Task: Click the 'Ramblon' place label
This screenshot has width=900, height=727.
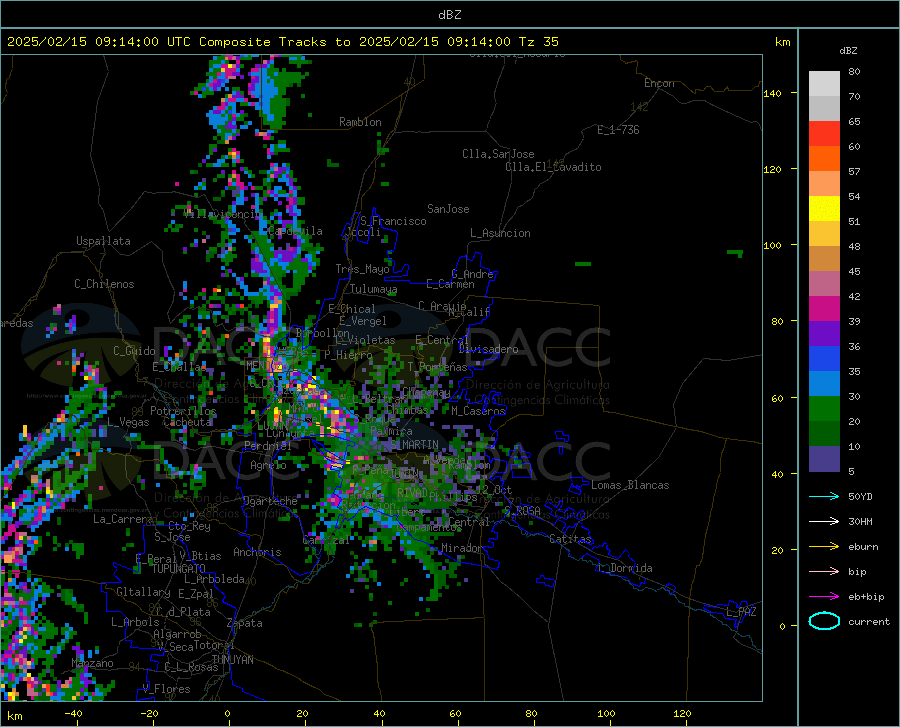Action: pyautogui.click(x=360, y=122)
